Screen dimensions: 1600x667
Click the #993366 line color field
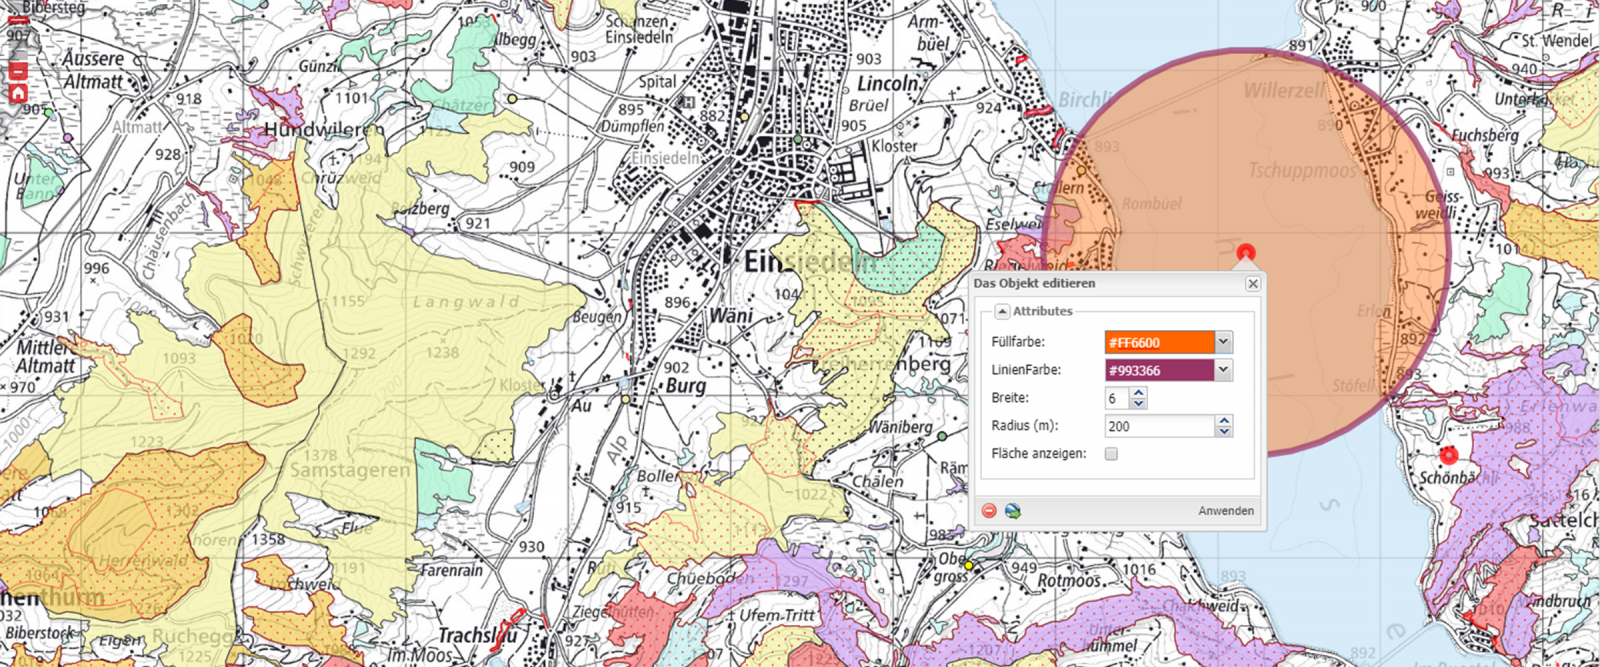tap(1158, 370)
